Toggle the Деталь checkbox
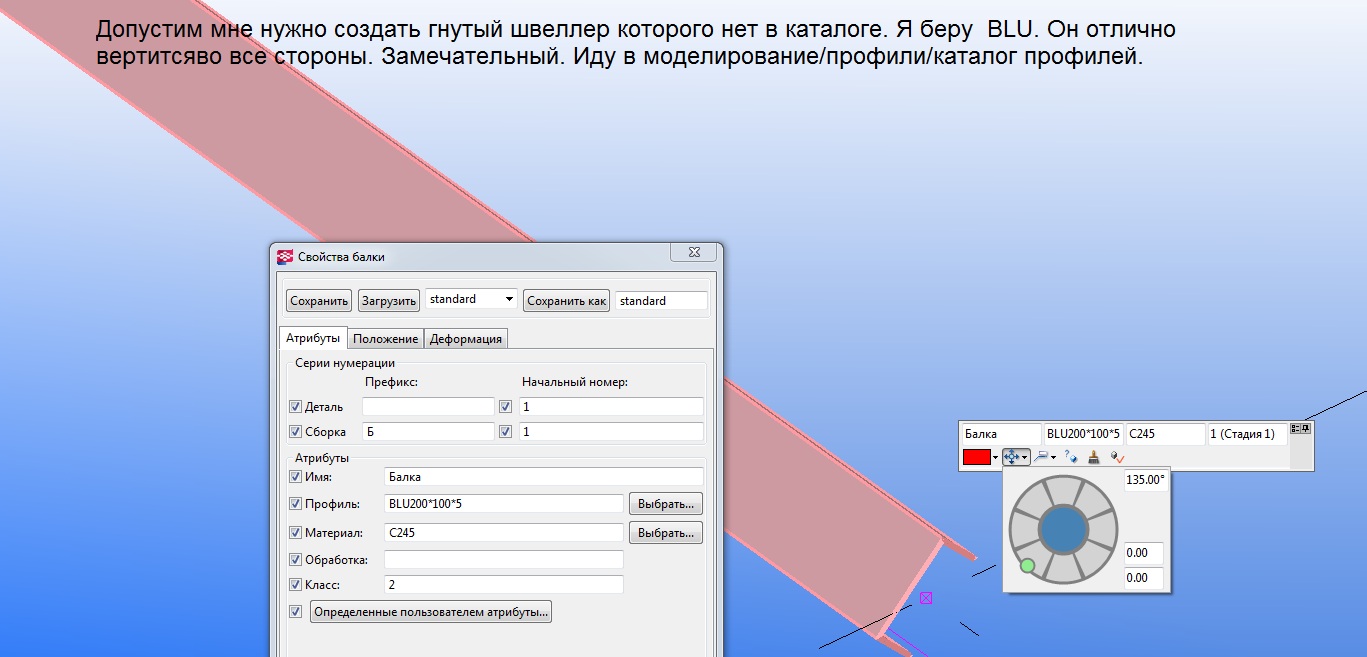The image size is (1367, 657). click(x=295, y=406)
